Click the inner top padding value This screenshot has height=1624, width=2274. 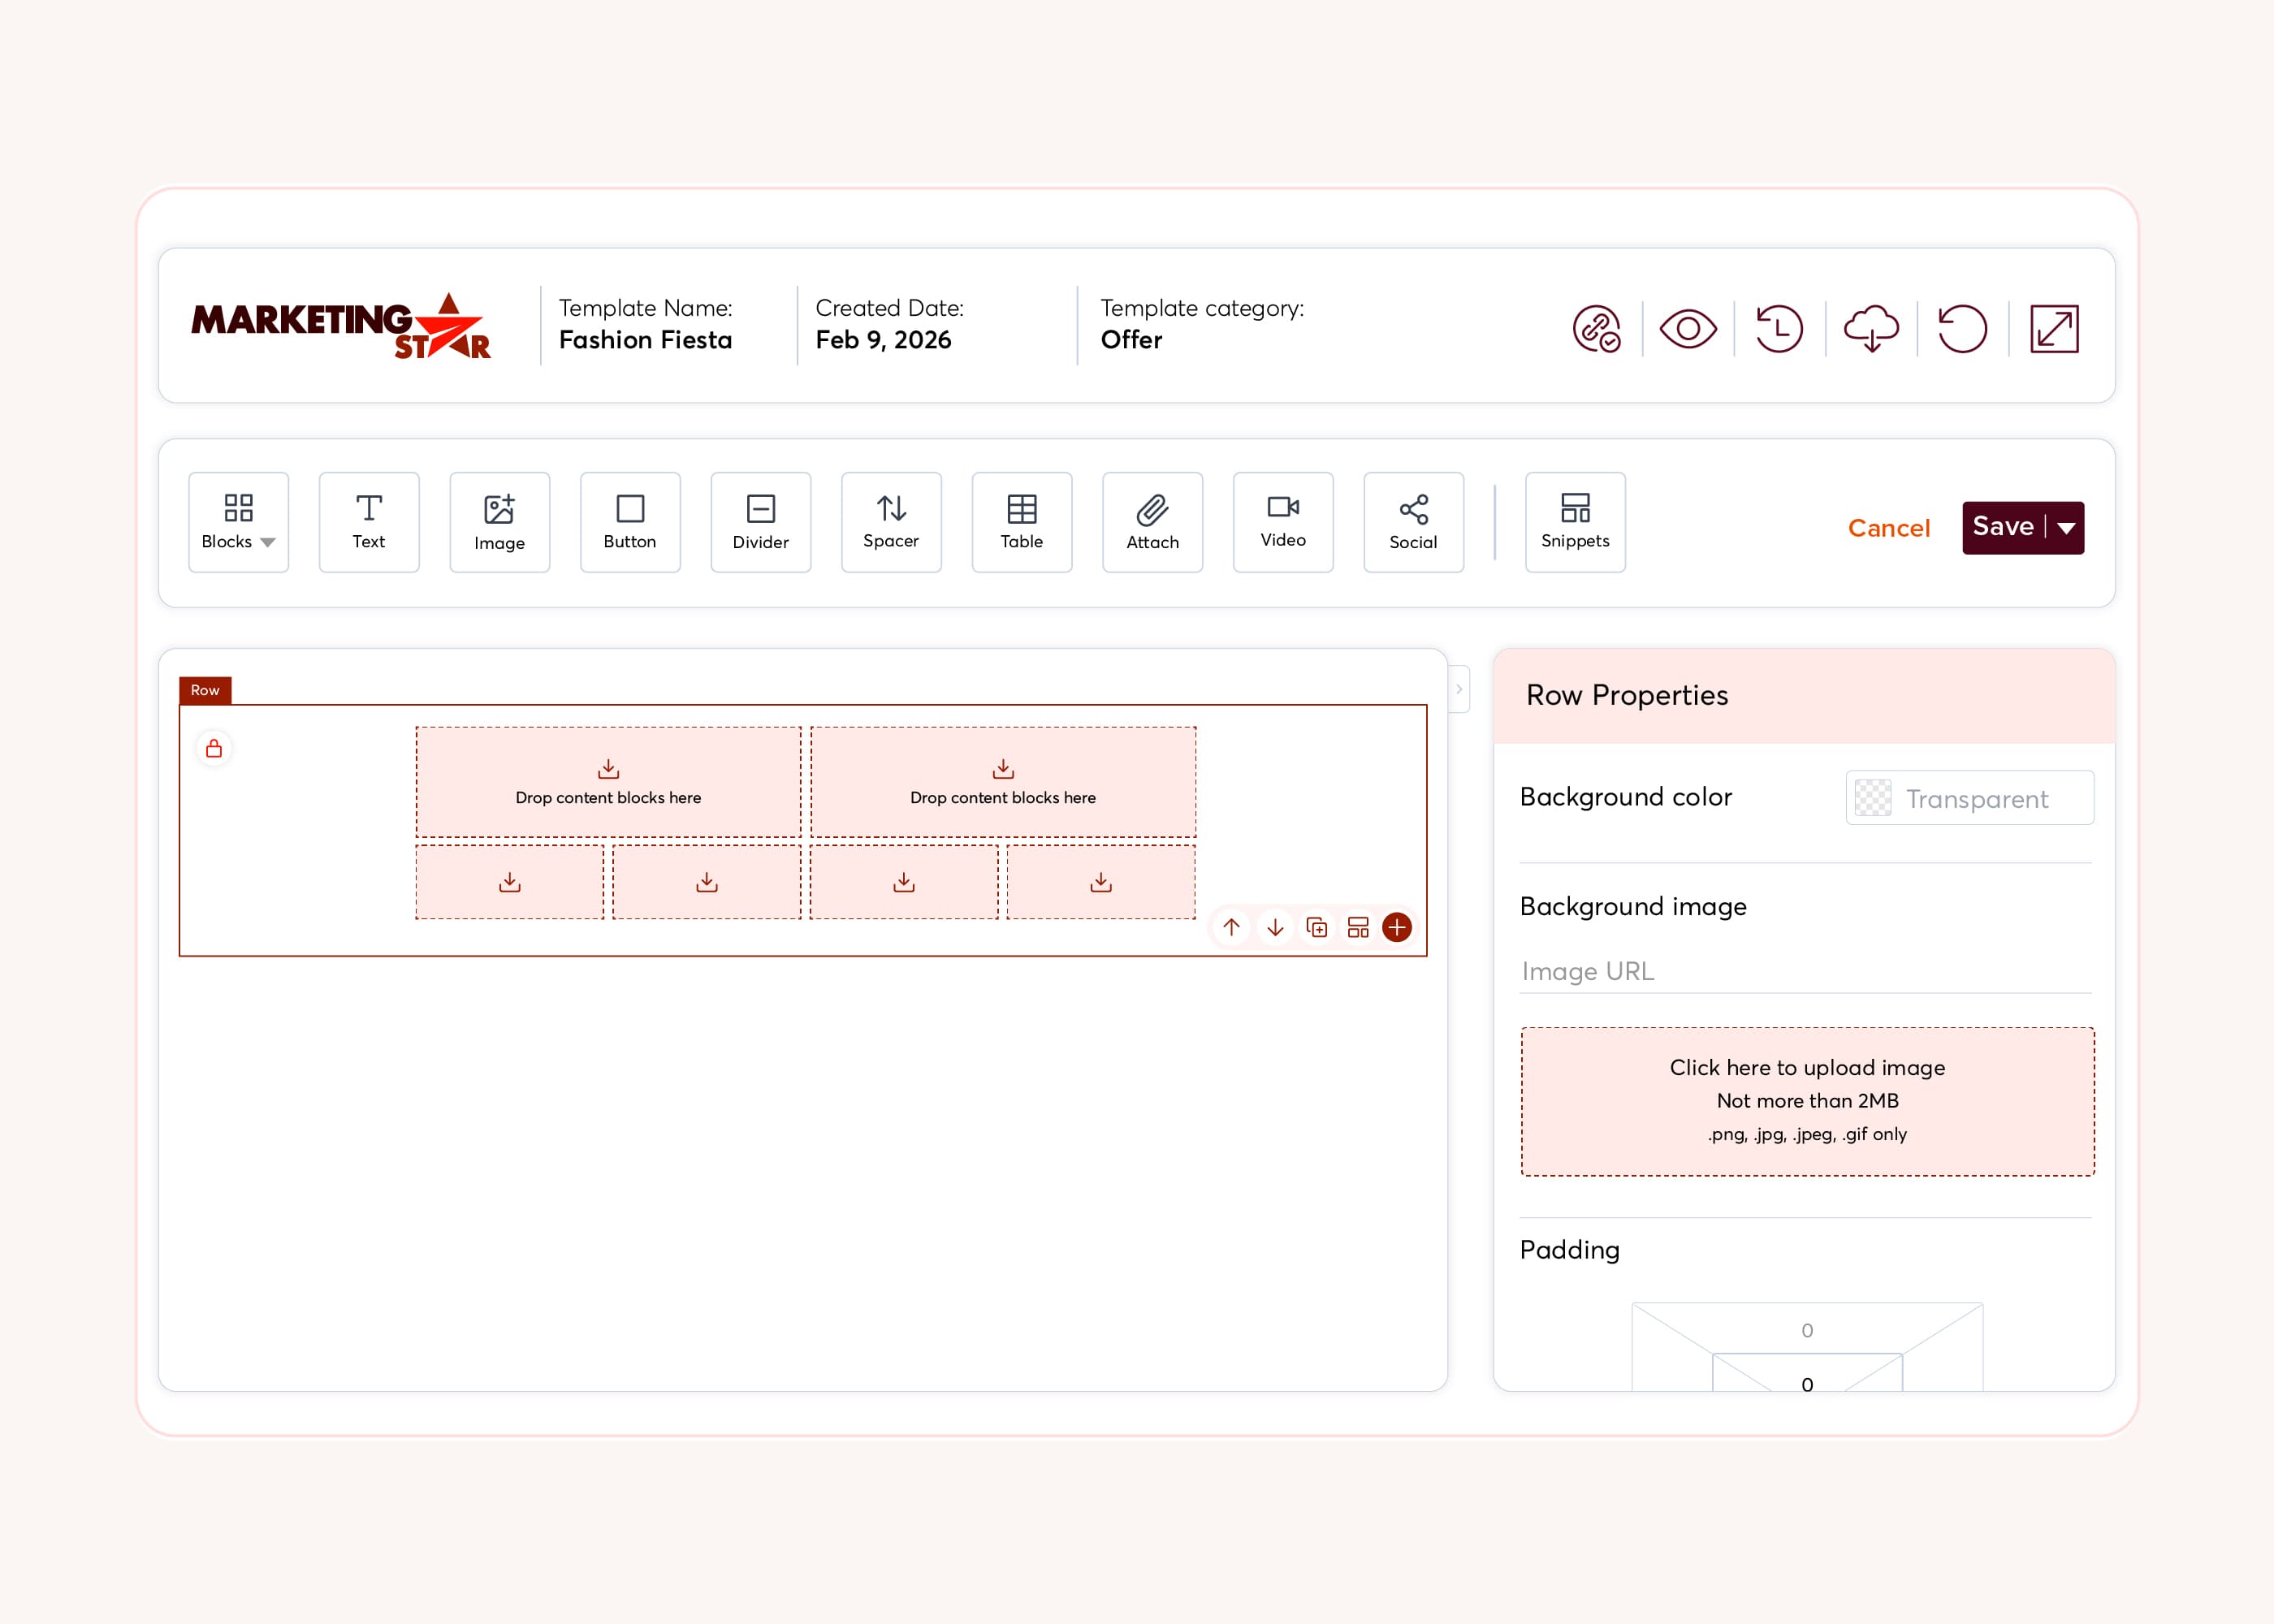point(1807,1384)
